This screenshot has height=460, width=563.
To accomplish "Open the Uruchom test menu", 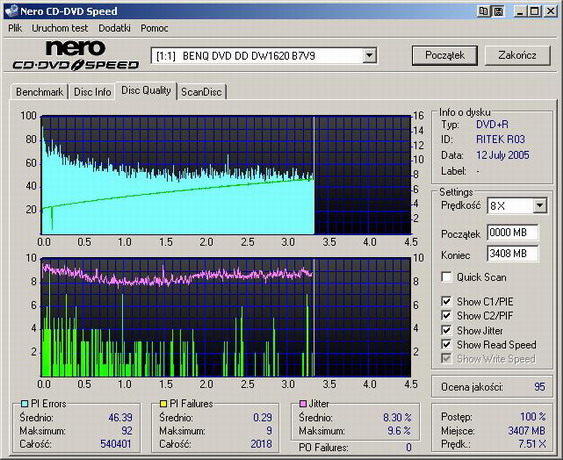I will (60, 28).
